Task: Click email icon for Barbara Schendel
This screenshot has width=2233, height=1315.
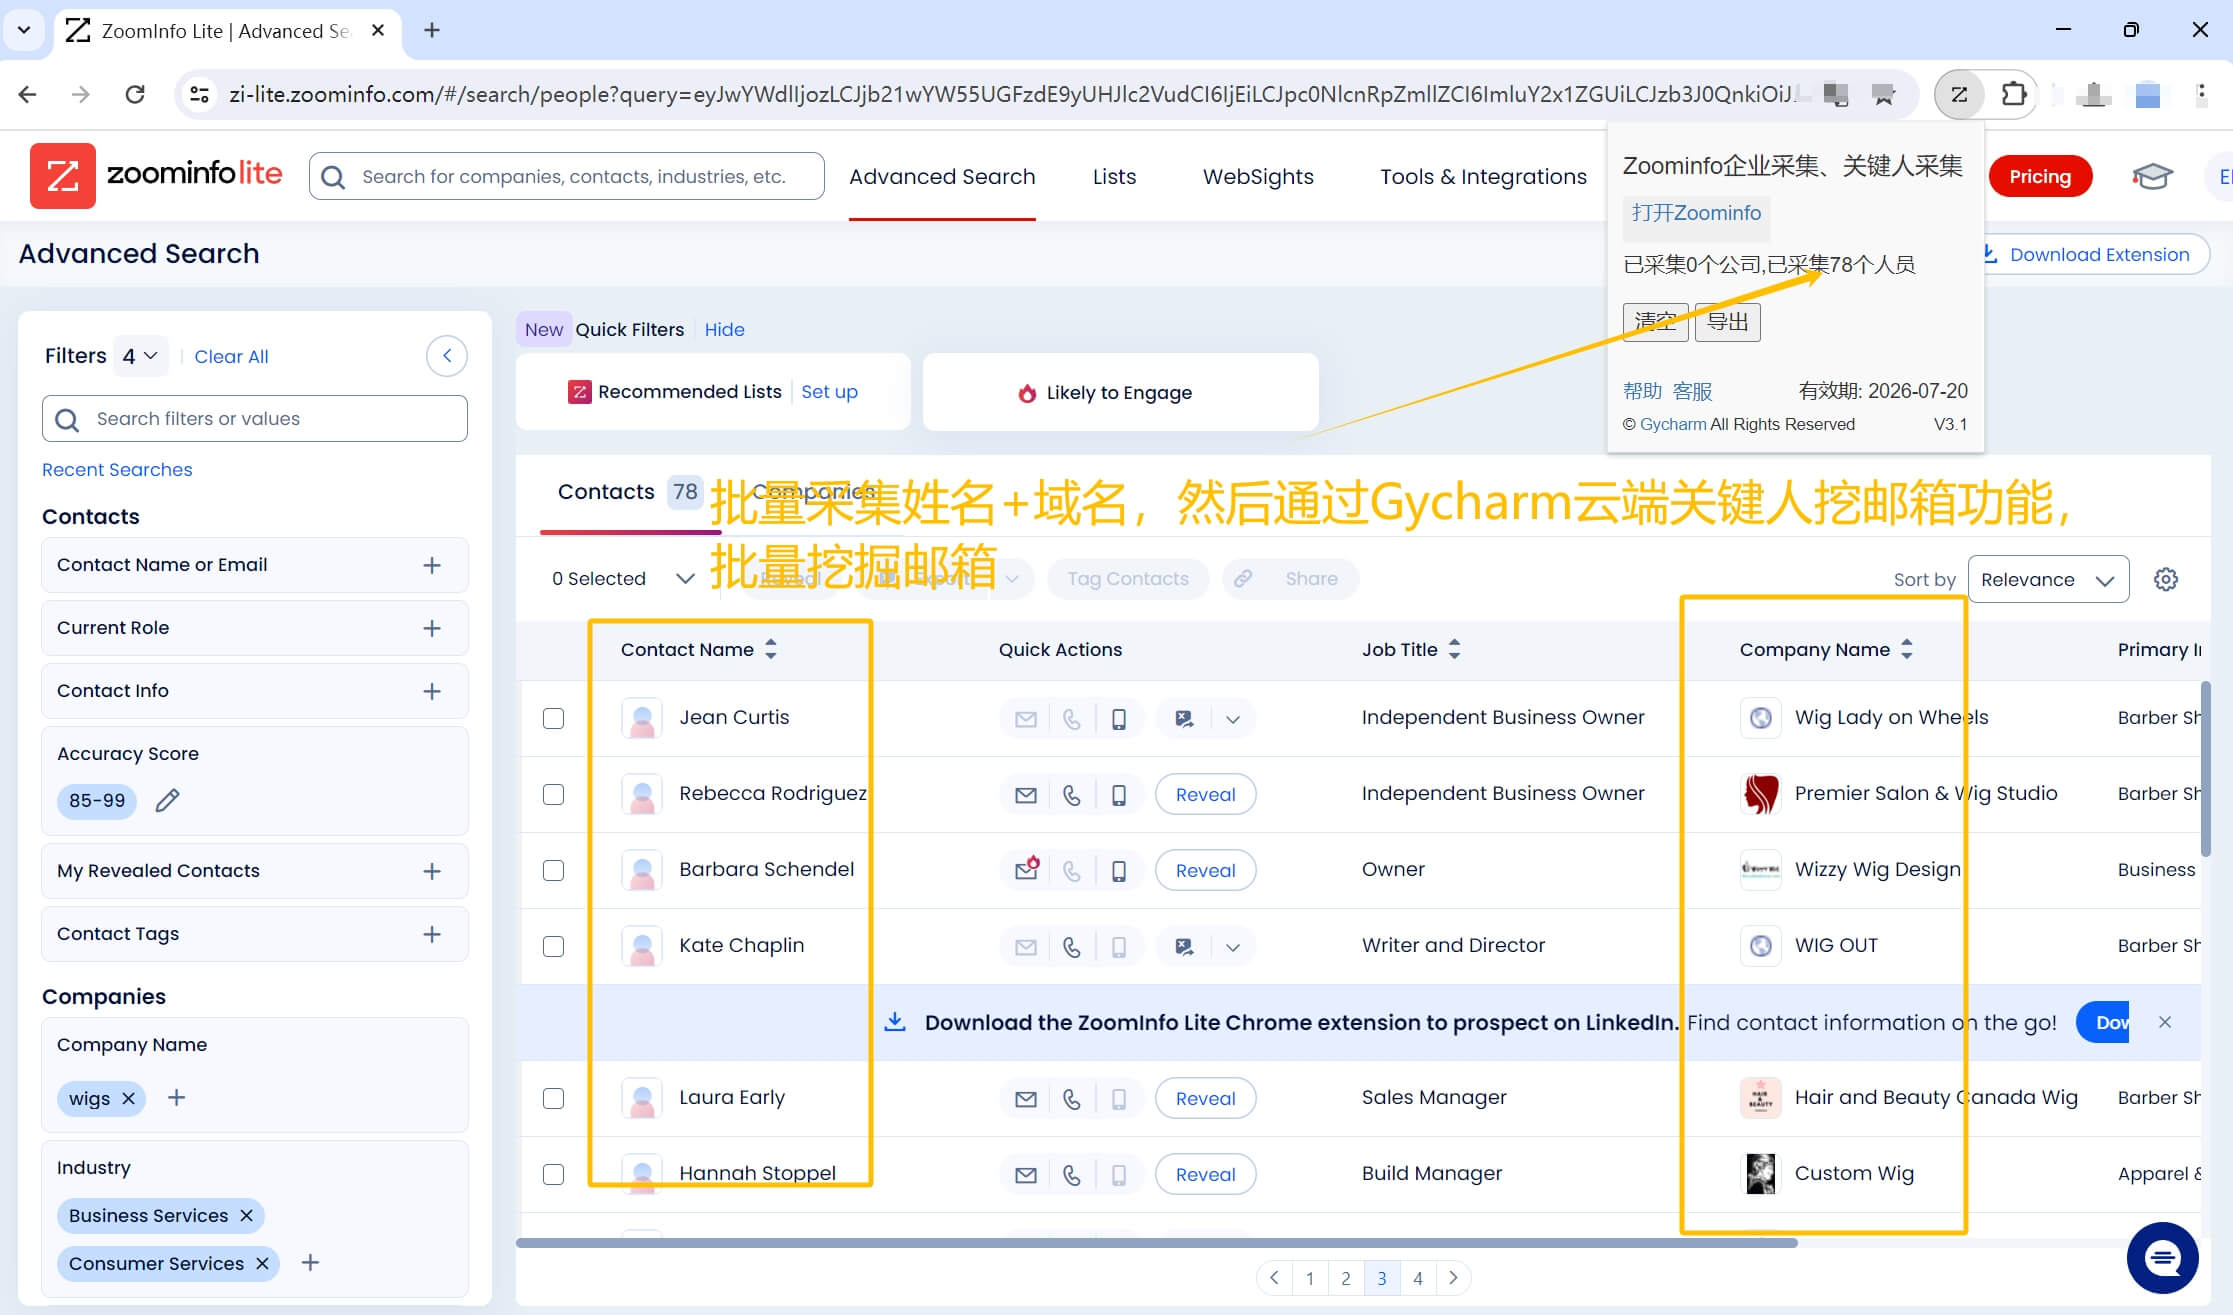Action: (1026, 869)
